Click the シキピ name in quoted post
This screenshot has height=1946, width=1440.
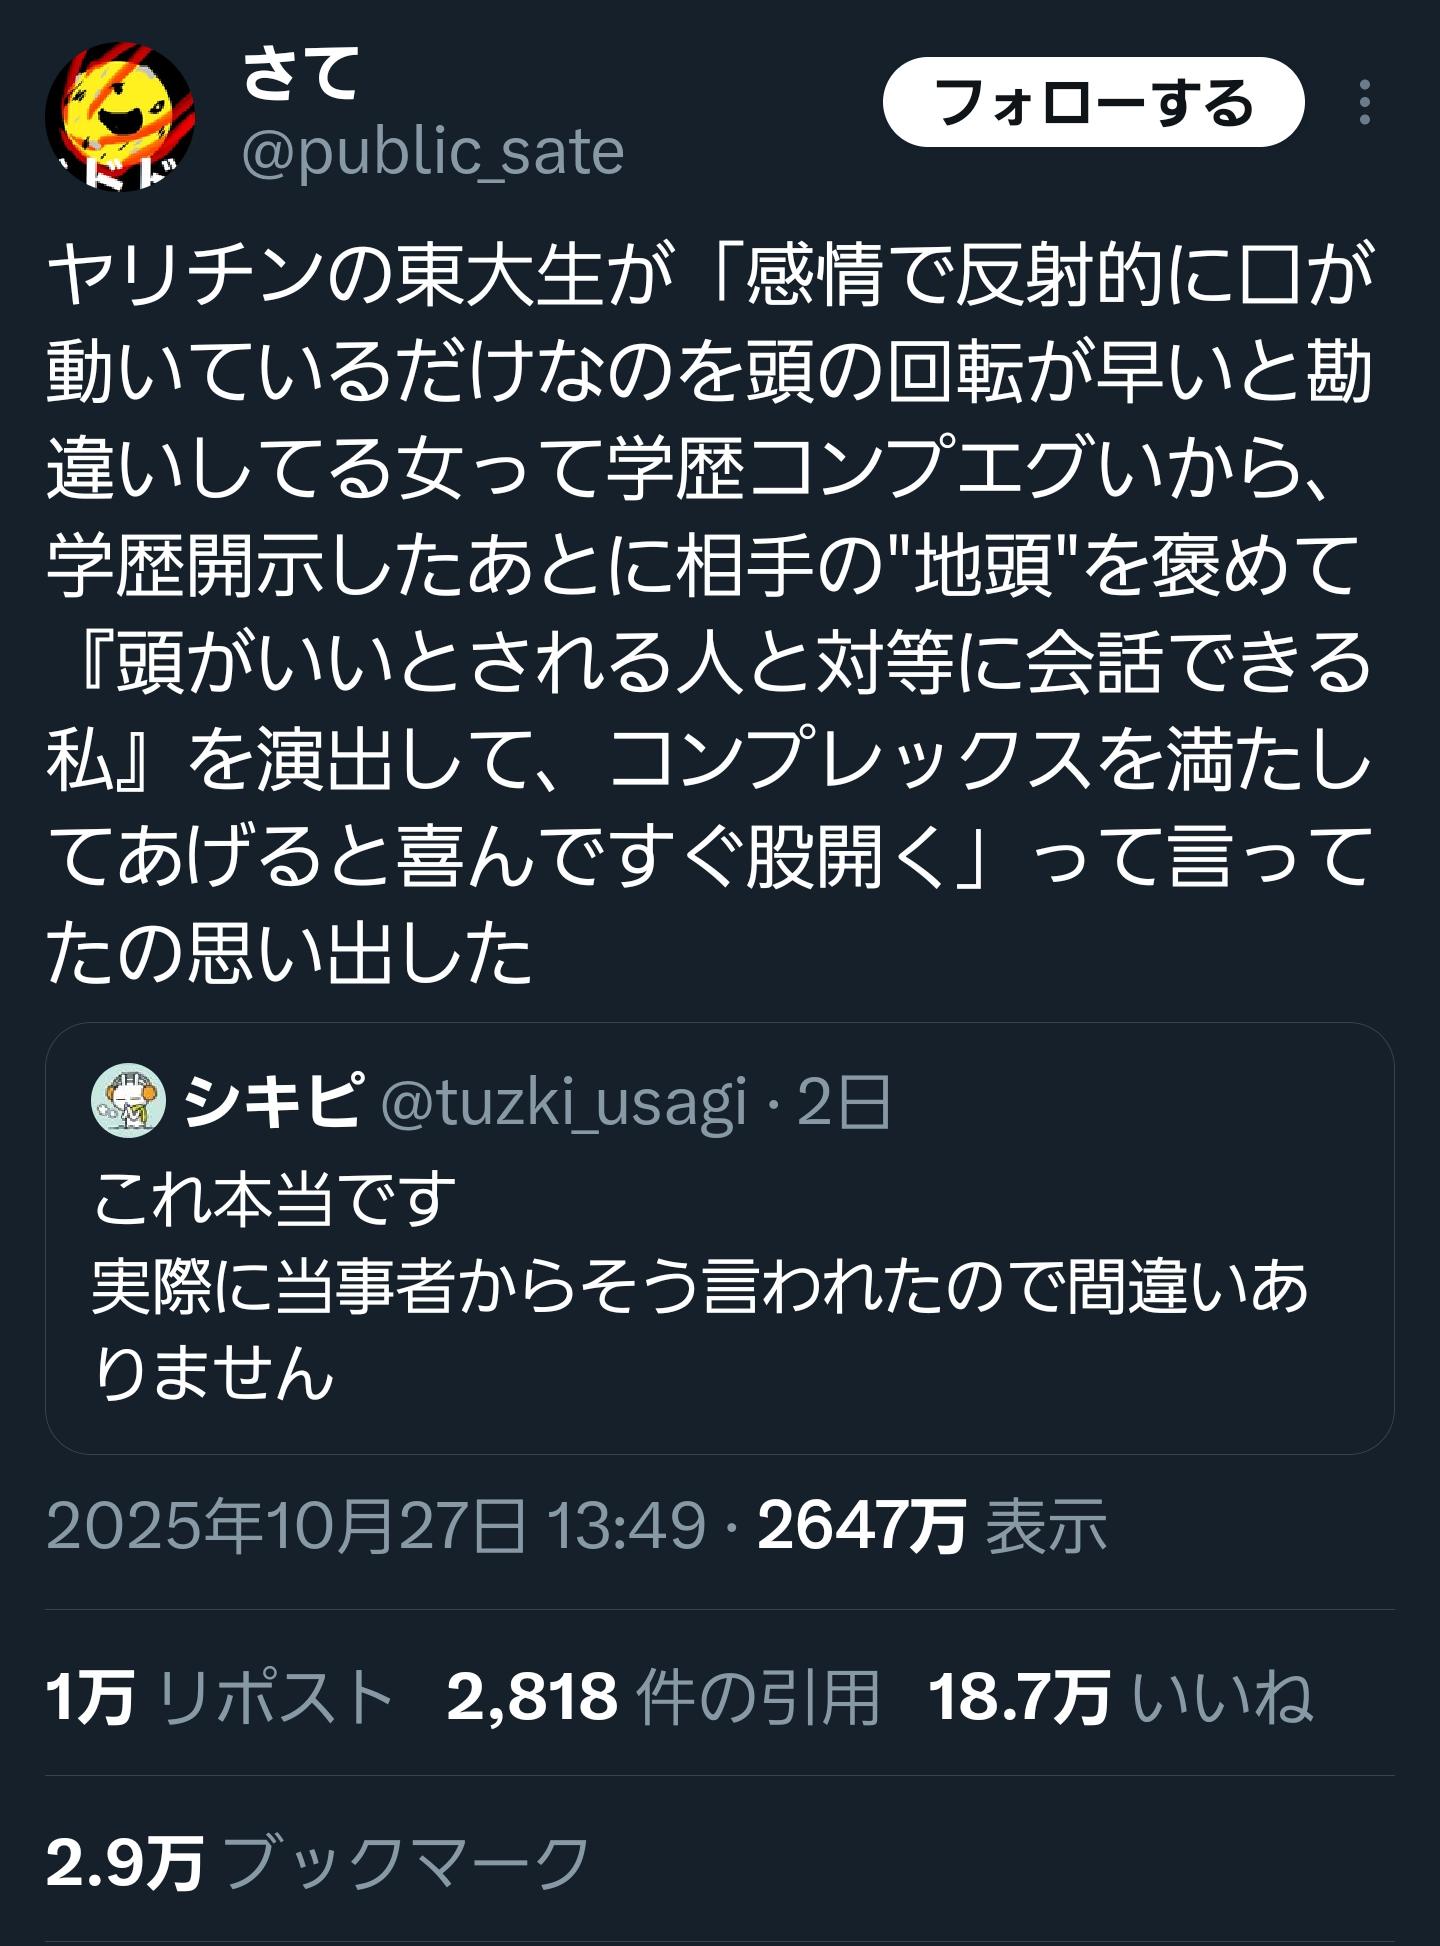tap(272, 1100)
